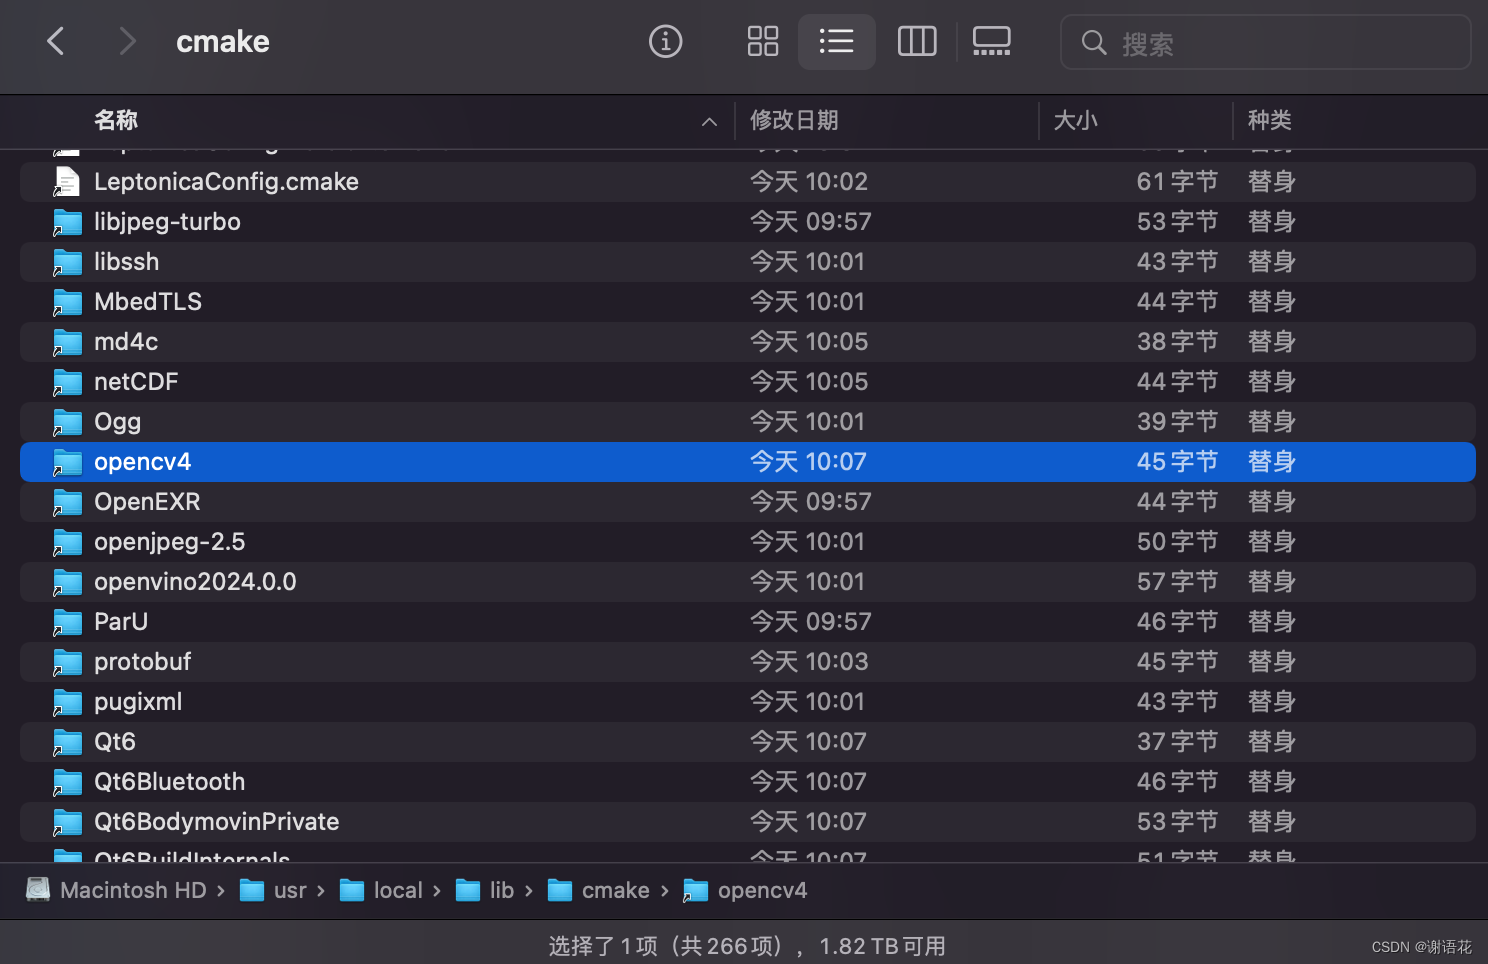Click the netCDF name text
The width and height of the screenshot is (1488, 964).
[x=136, y=382]
